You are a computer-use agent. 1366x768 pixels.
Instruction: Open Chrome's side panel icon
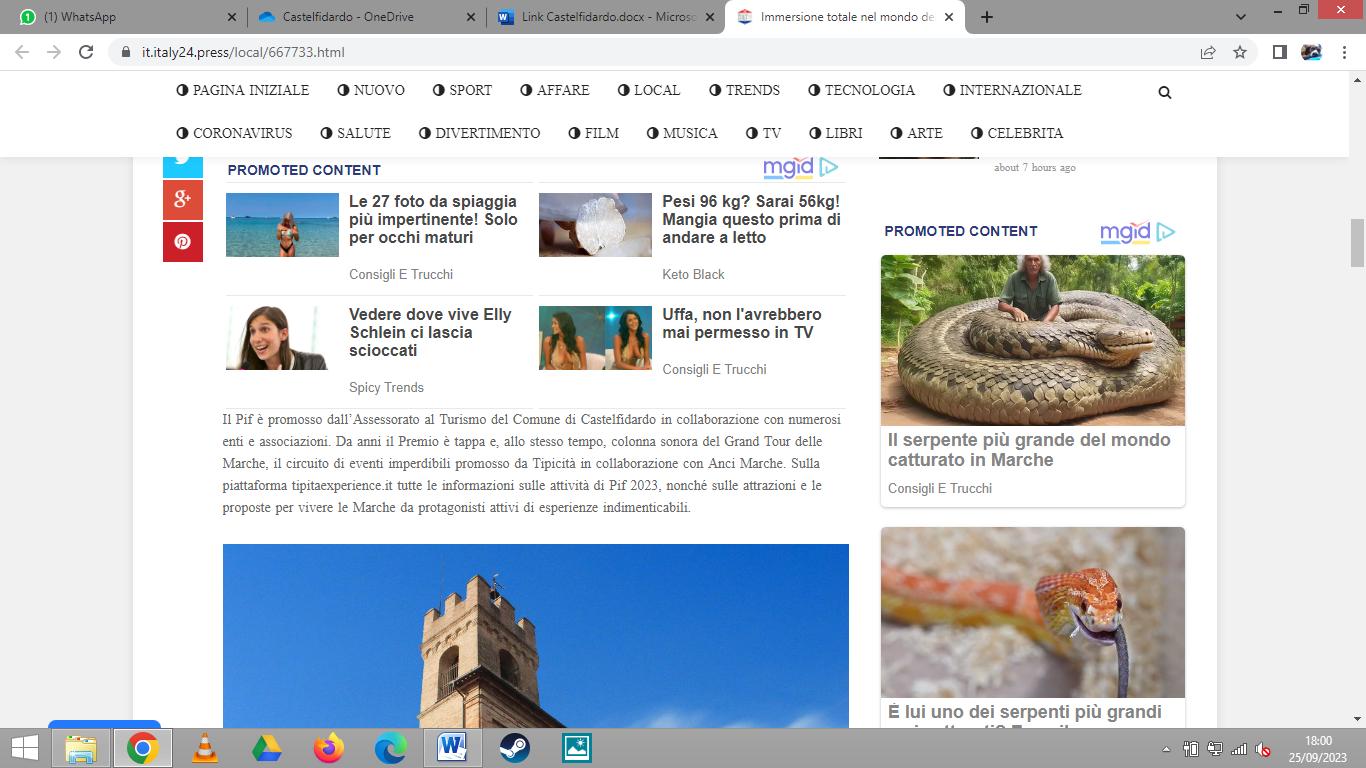[x=1279, y=52]
